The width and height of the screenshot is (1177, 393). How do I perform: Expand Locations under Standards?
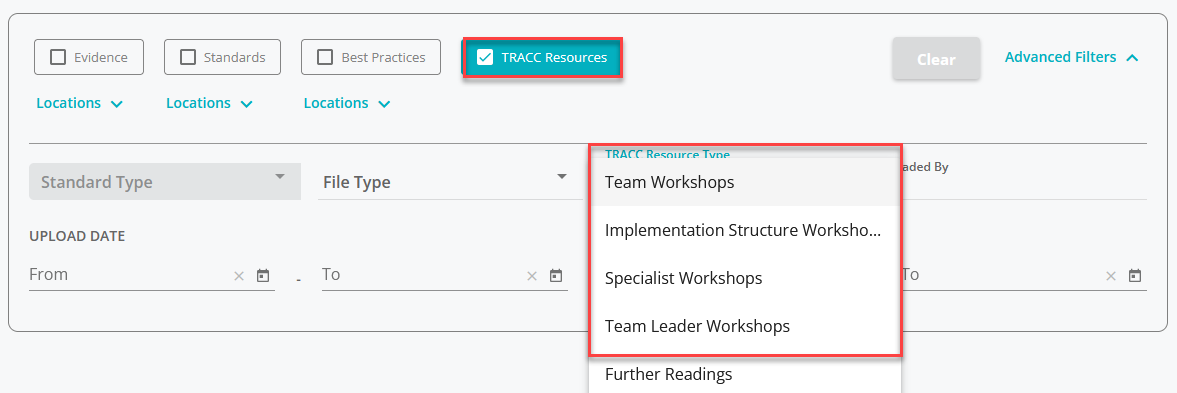coord(209,103)
